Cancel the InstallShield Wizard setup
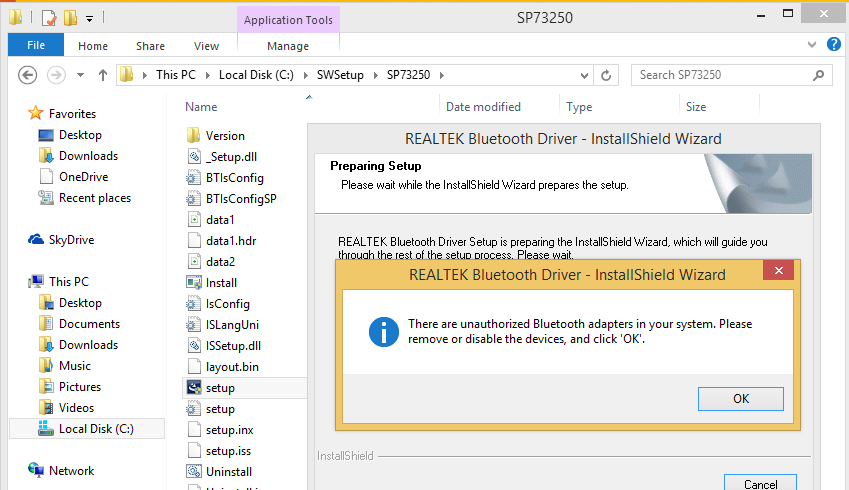 pyautogui.click(x=760, y=483)
